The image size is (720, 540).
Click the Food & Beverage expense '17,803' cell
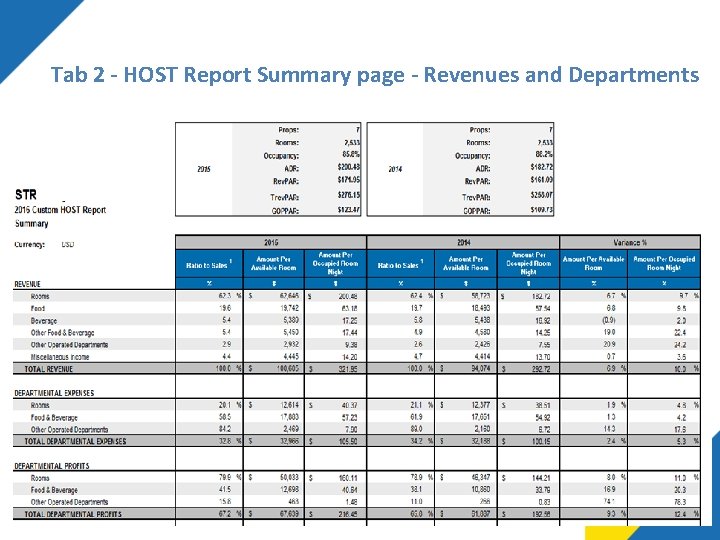pyautogui.click(x=289, y=417)
